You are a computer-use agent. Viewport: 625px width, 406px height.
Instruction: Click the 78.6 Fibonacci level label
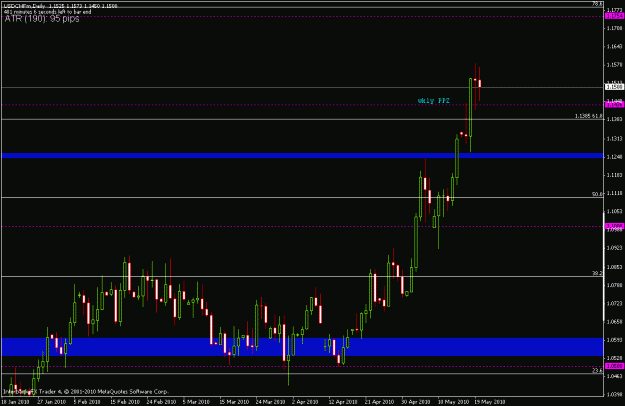pyautogui.click(x=597, y=4)
